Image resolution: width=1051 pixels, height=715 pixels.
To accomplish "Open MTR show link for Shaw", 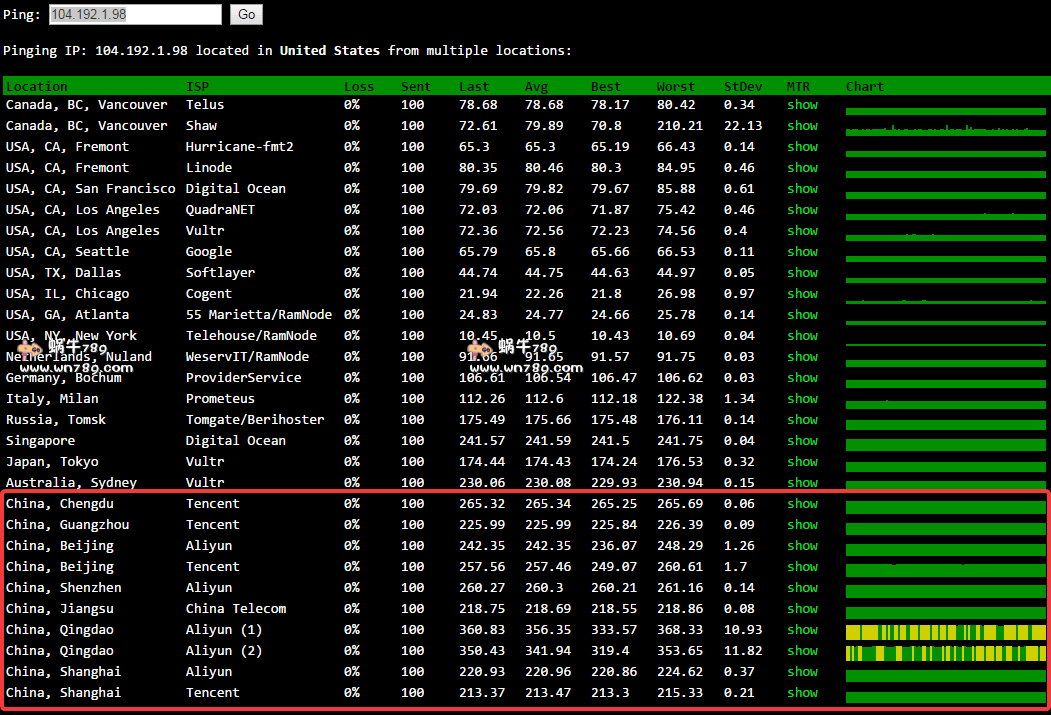I will coord(802,126).
